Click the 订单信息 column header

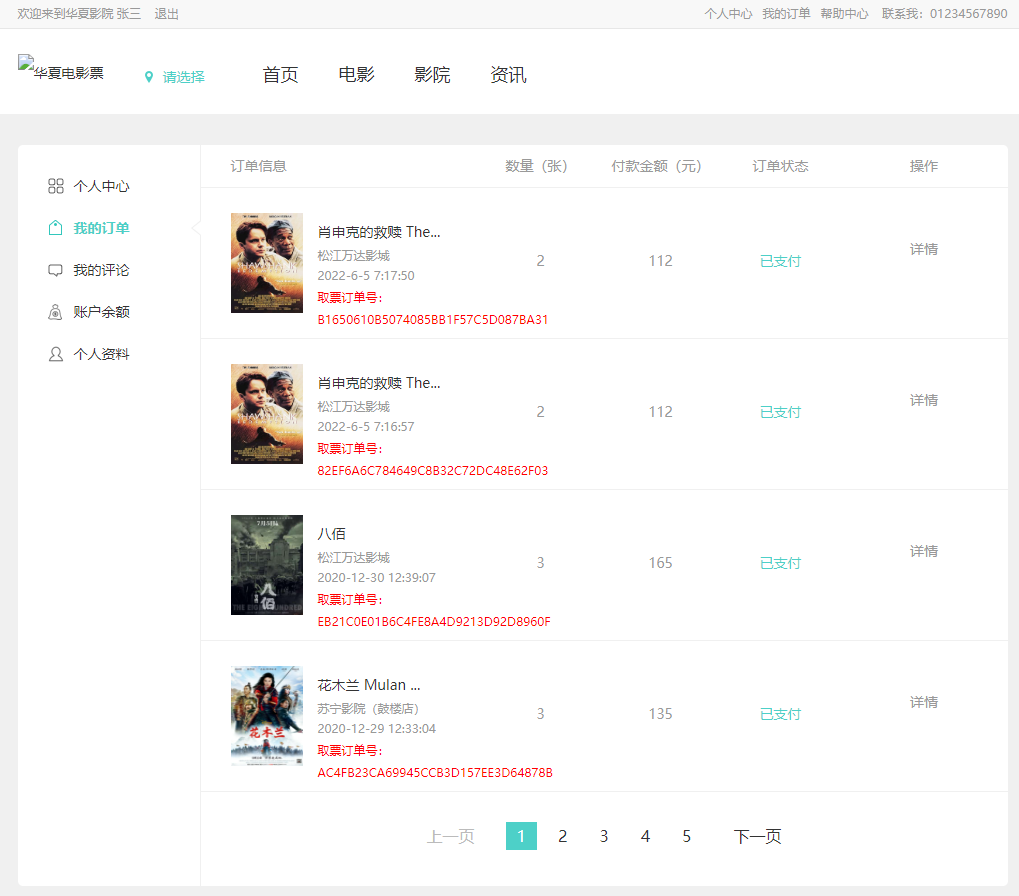(x=259, y=166)
